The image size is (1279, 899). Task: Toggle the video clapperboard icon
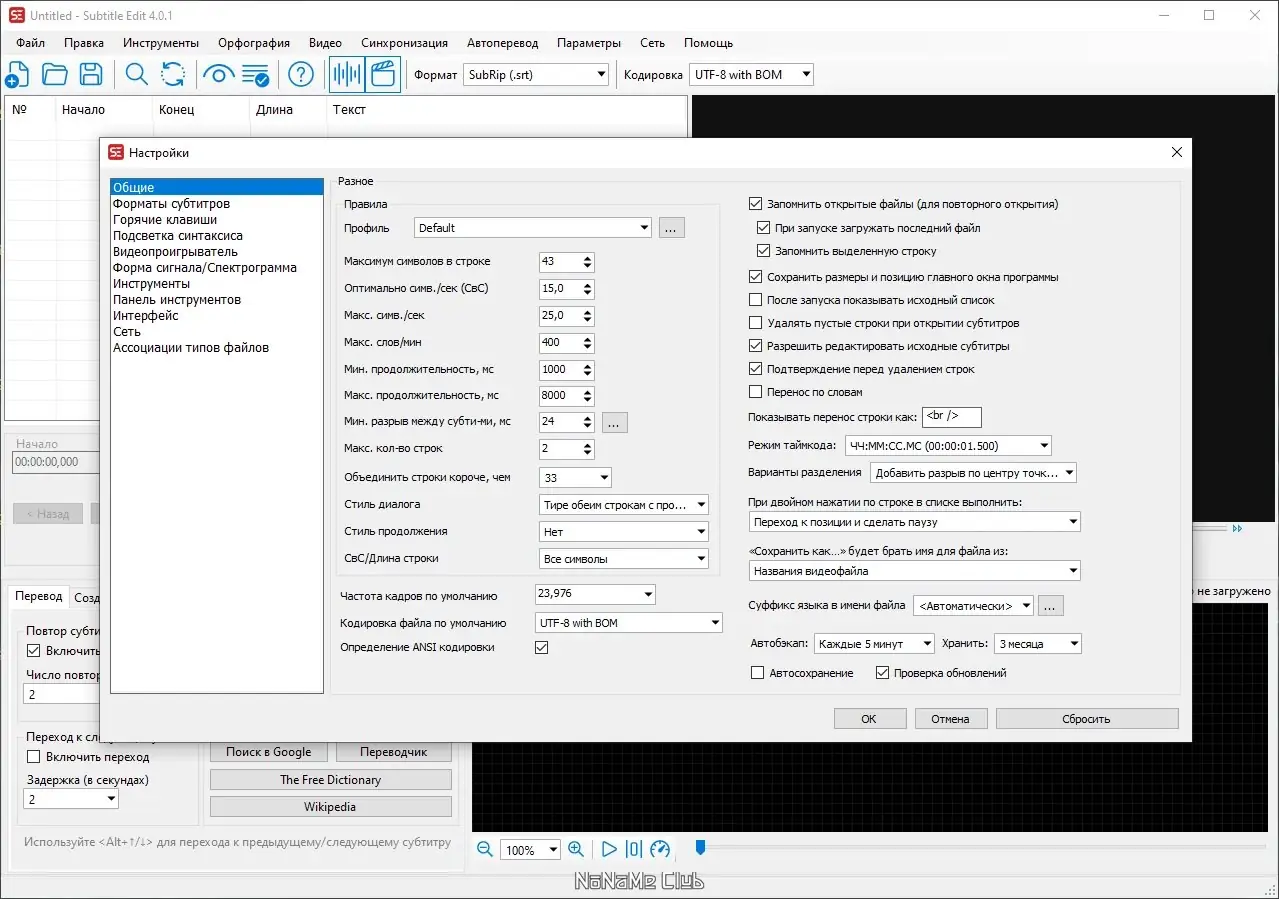383,74
